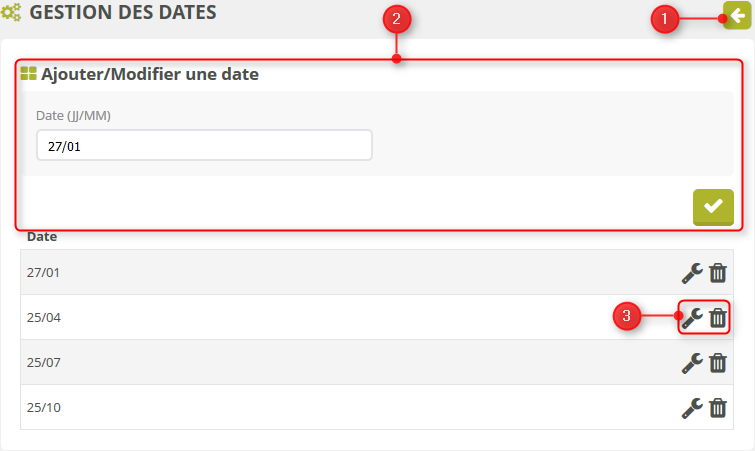Remove the 25/04 date using trash icon
Viewport: 755px width, 451px height.
pos(718,318)
